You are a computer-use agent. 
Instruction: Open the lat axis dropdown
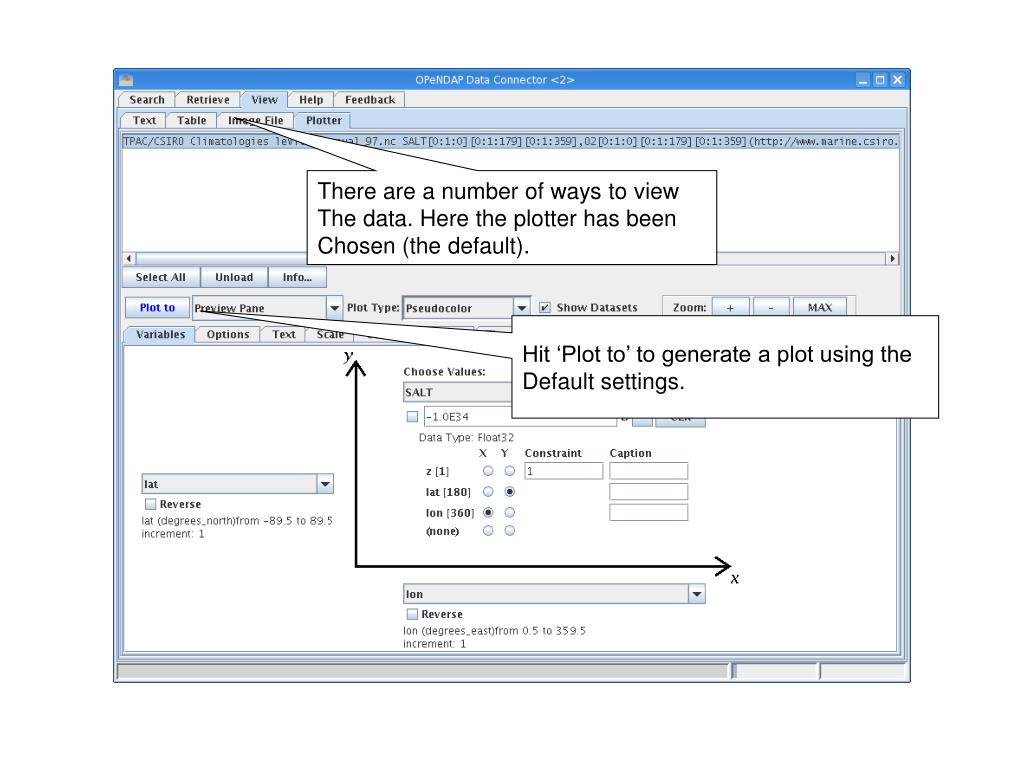[238, 484]
